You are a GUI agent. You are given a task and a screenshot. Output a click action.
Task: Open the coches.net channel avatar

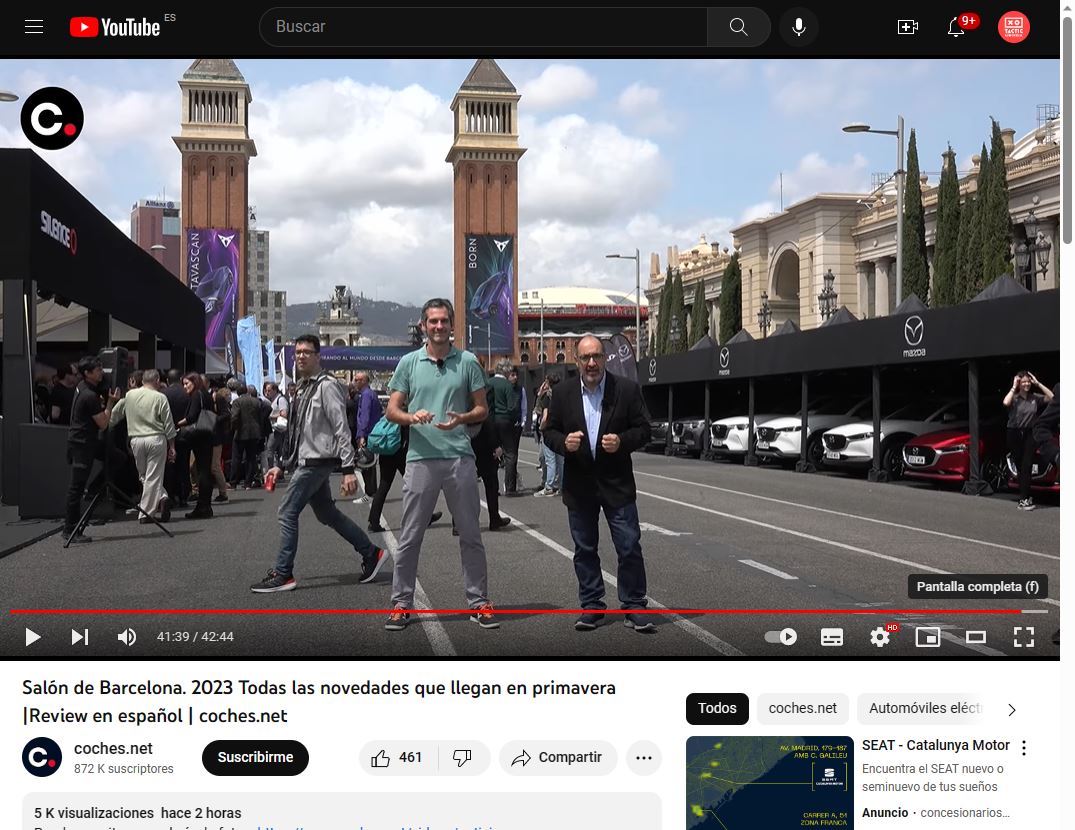pos(42,757)
